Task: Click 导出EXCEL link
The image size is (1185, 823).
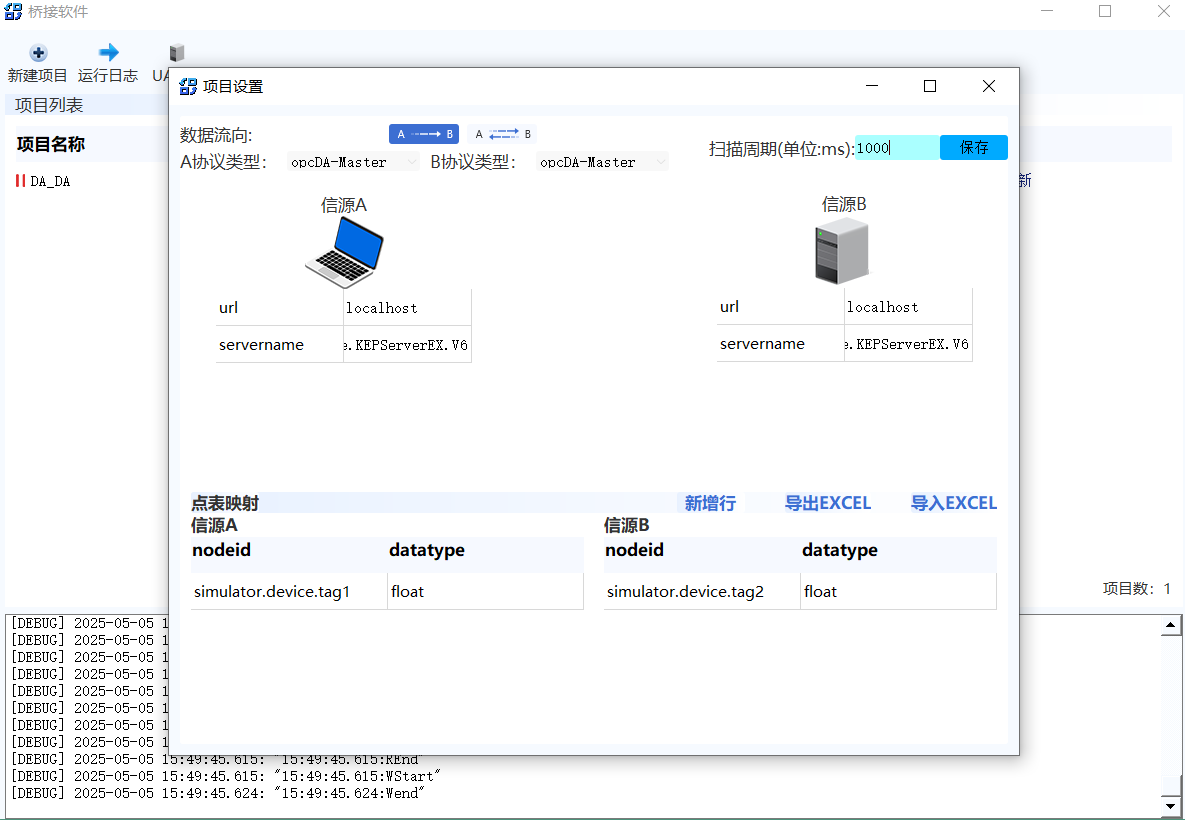Action: (828, 503)
